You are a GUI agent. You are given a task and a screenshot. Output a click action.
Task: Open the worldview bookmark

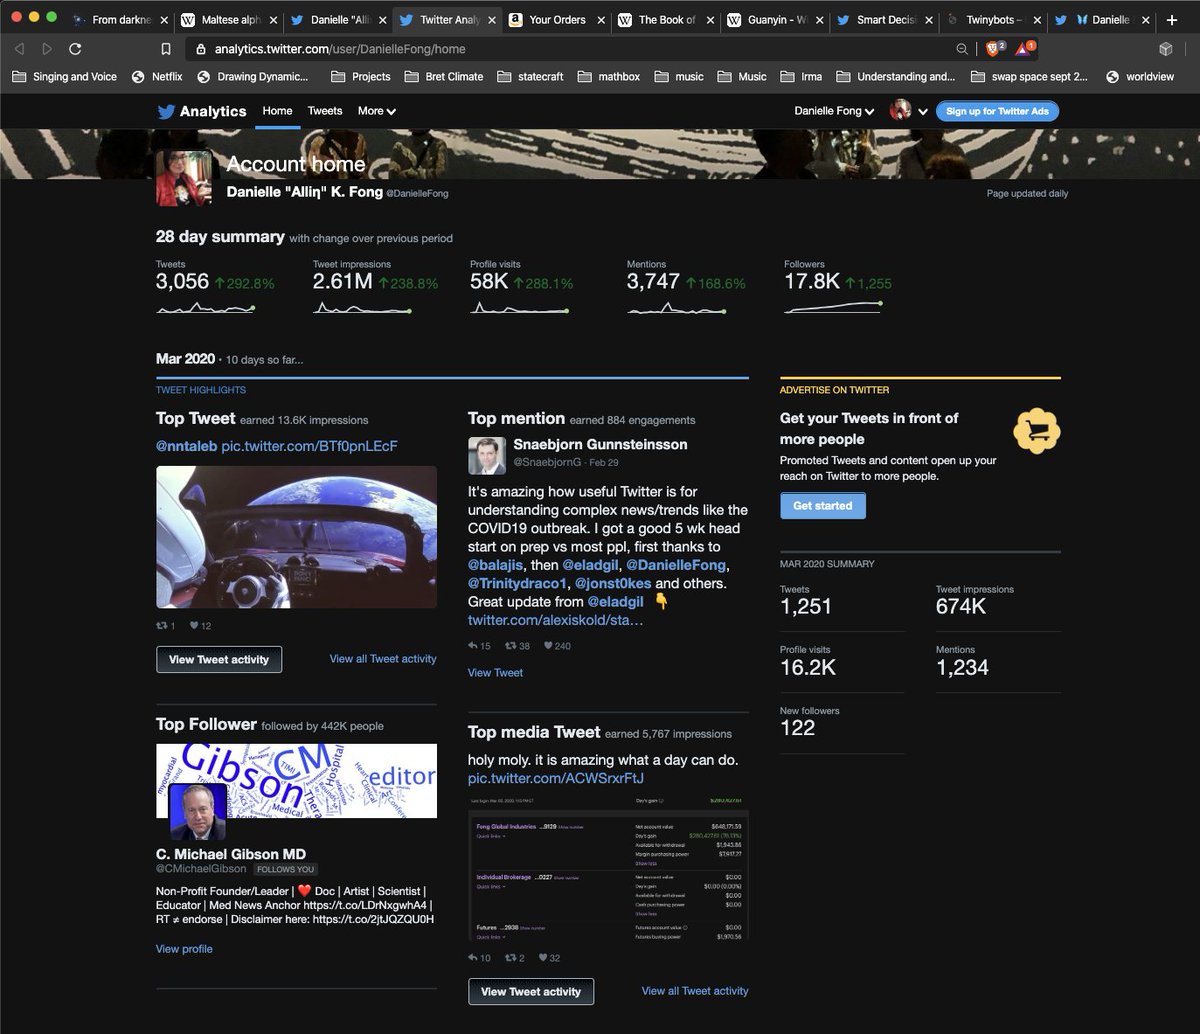coord(1139,77)
